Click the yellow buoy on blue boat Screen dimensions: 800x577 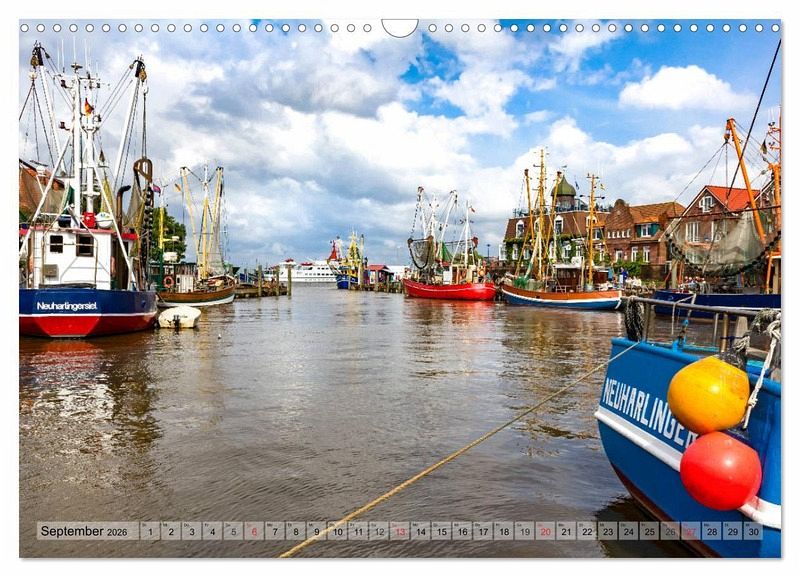click(708, 395)
